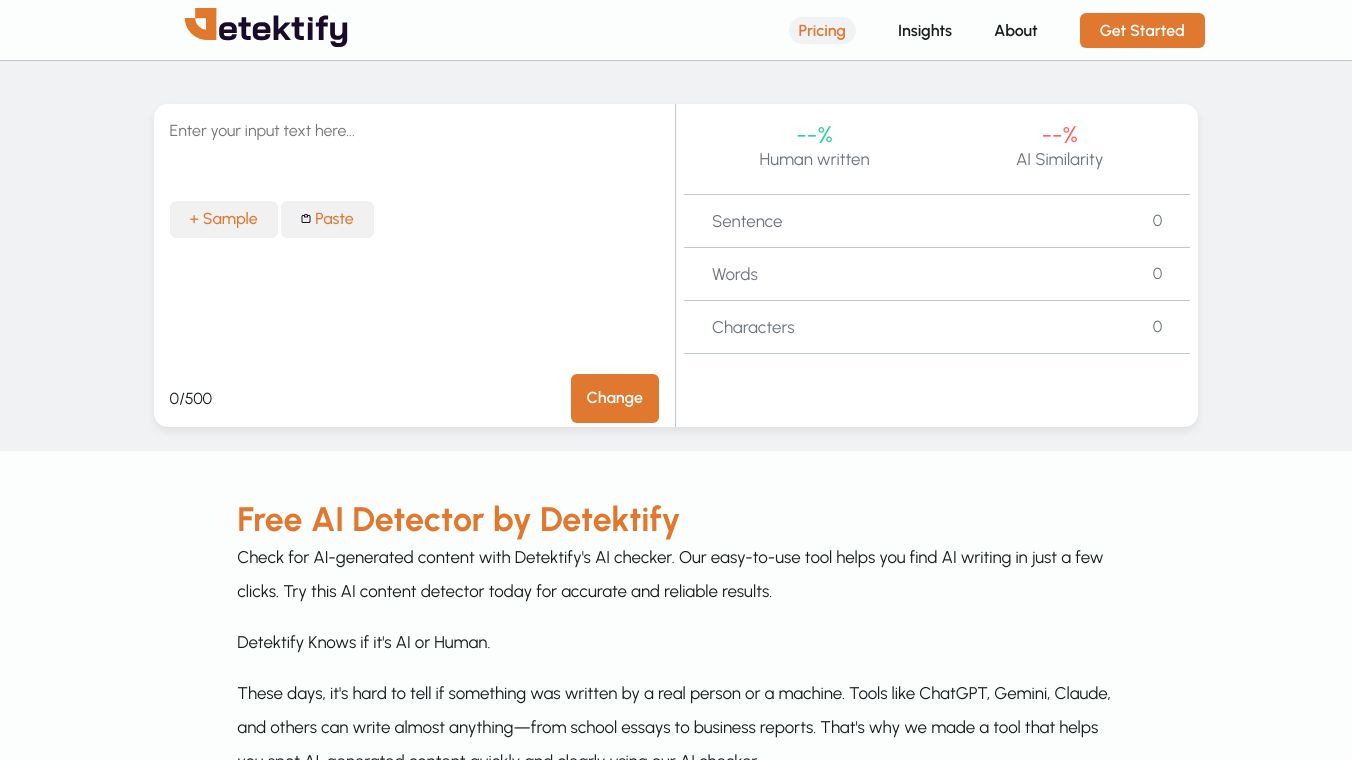
Task: Open the About page link
Action: coord(1015,31)
